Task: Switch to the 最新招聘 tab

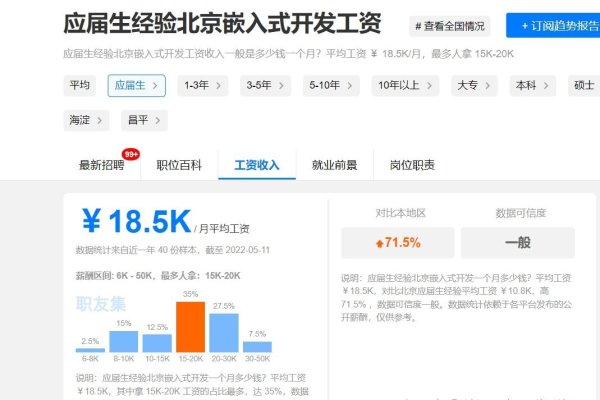Action: pos(101,165)
